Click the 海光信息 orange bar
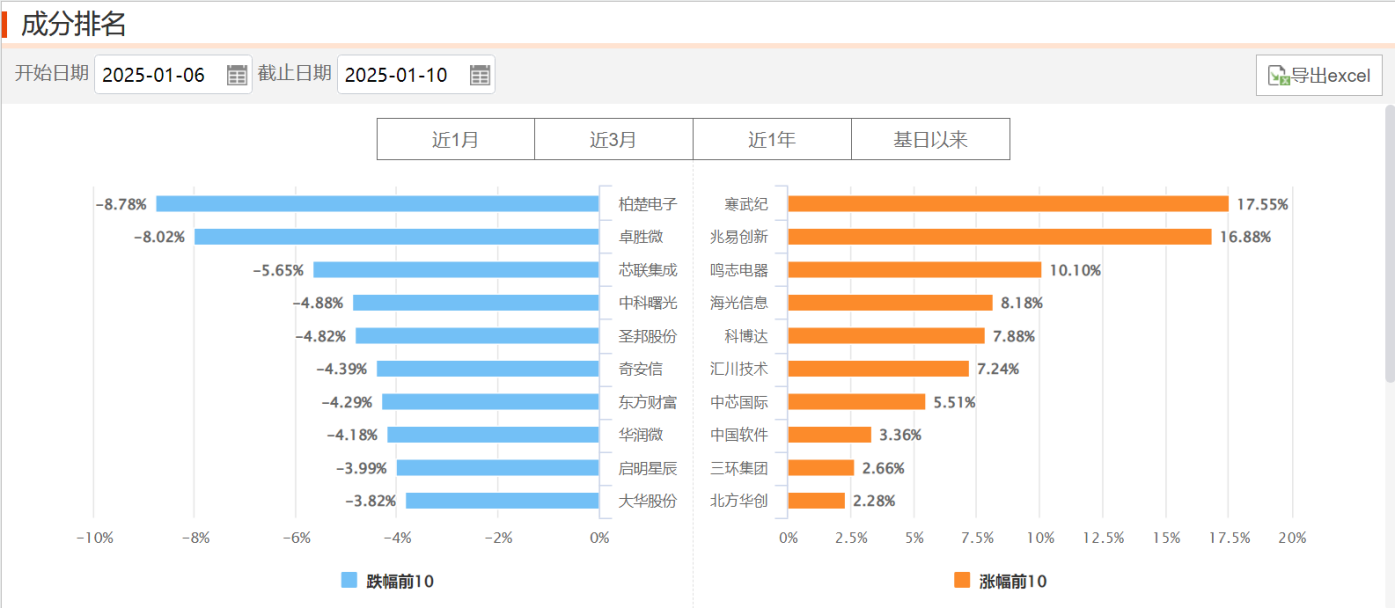The width and height of the screenshot is (1395, 608). pos(890,303)
